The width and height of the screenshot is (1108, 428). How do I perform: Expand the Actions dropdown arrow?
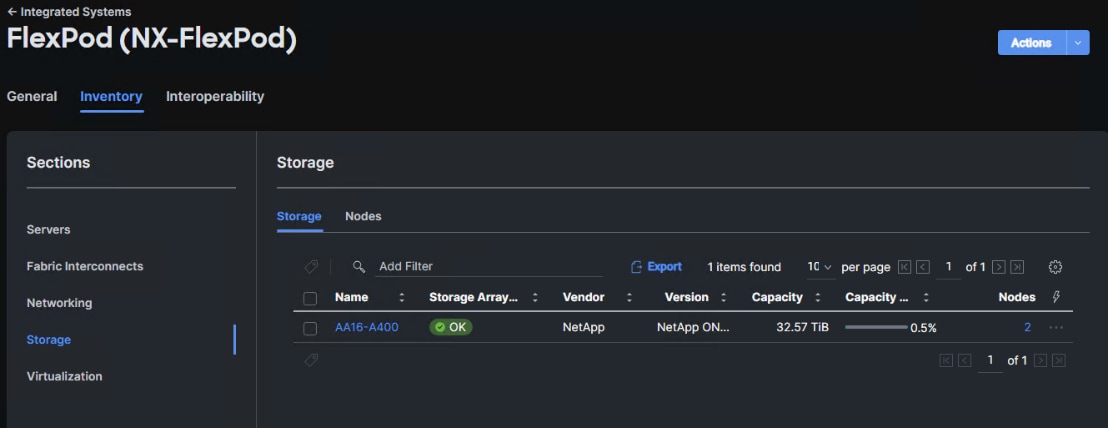(x=1077, y=43)
